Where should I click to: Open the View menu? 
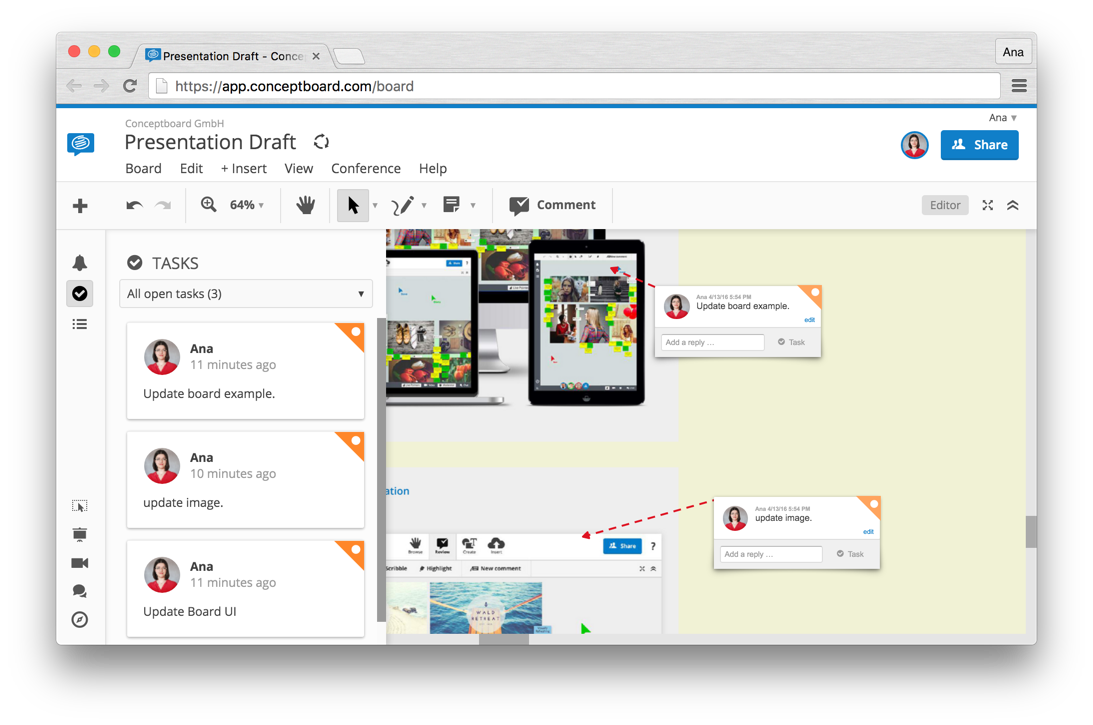click(298, 169)
